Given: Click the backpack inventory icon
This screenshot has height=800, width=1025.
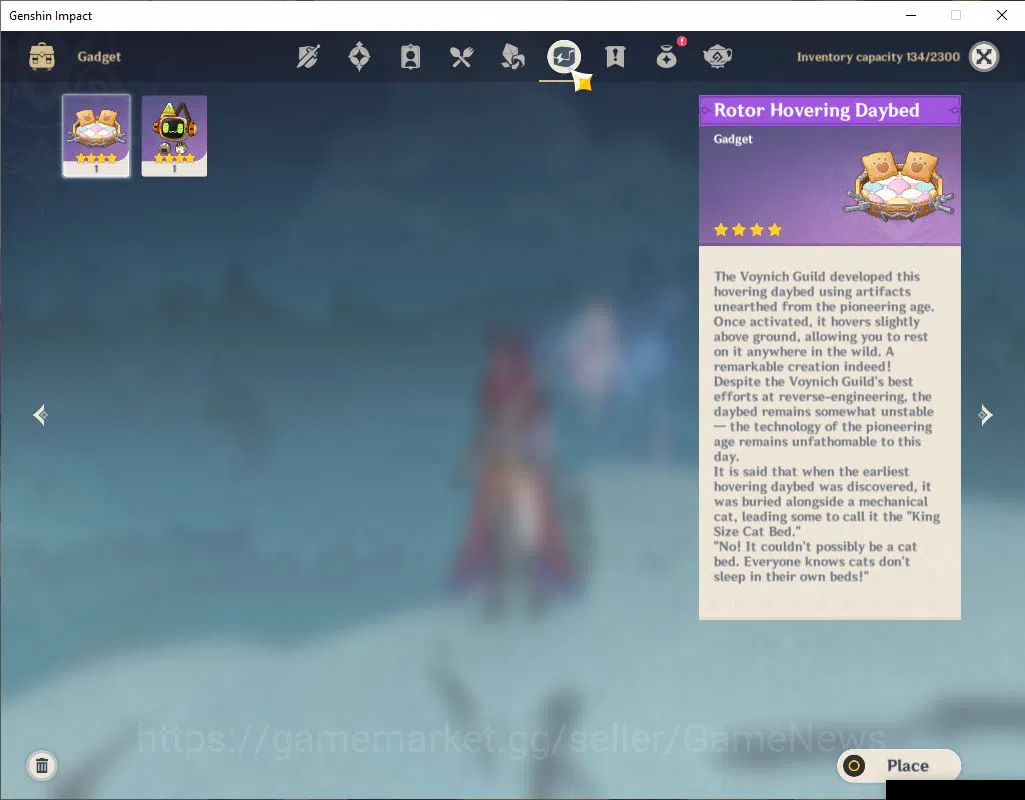Looking at the screenshot, I should (42, 57).
